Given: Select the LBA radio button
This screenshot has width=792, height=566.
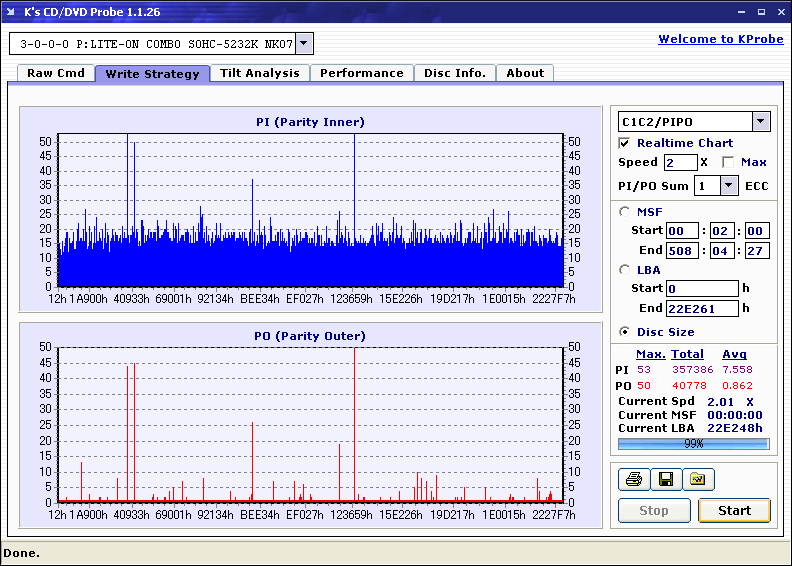Looking at the screenshot, I should pyautogui.click(x=625, y=269).
